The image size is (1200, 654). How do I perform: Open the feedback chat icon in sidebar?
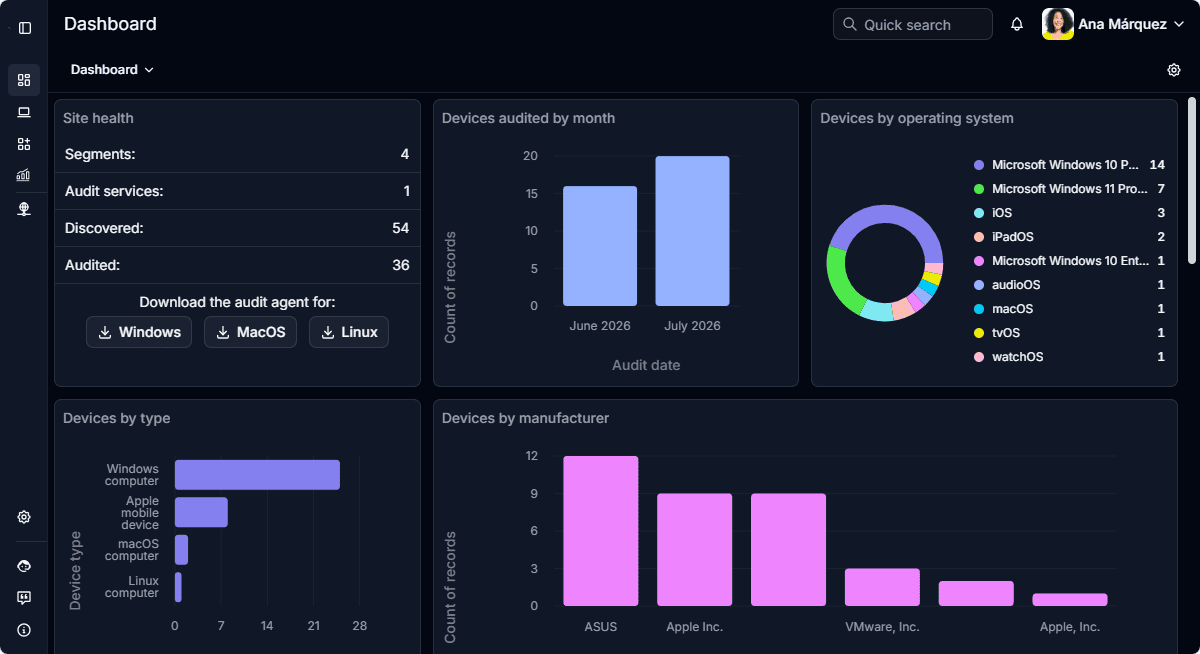[x=24, y=598]
